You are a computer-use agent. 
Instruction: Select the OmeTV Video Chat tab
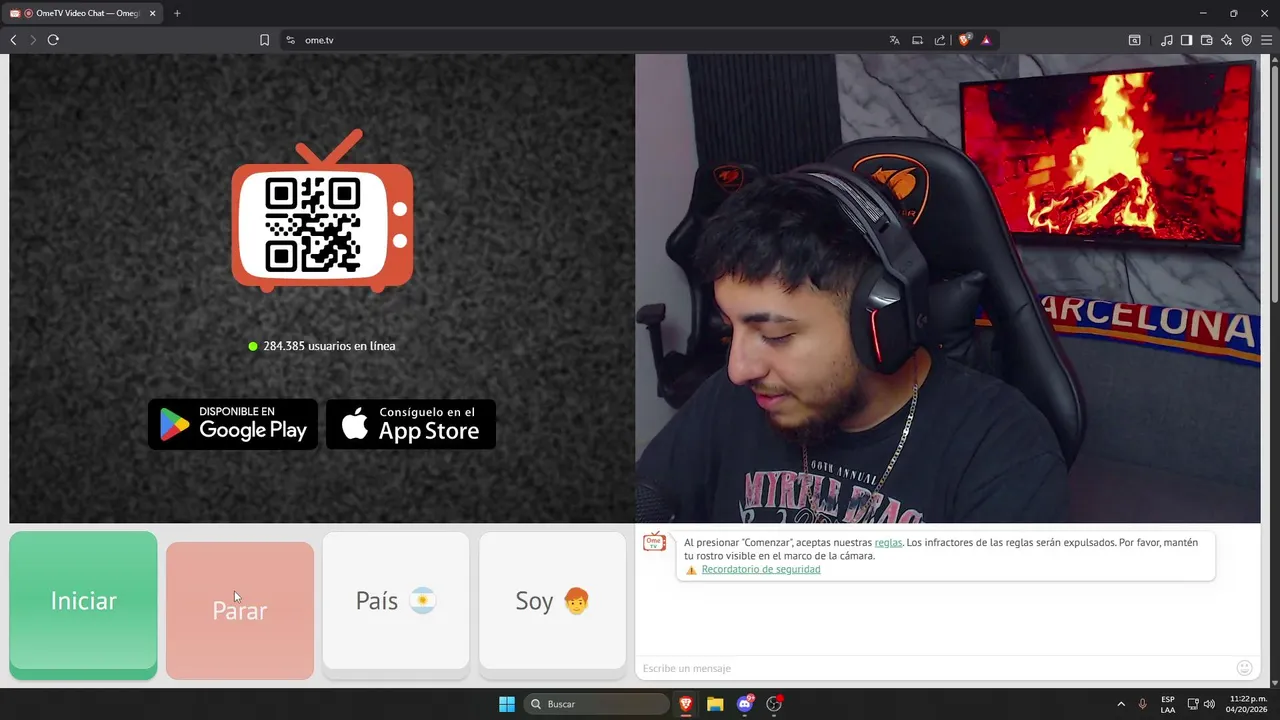tap(83, 13)
